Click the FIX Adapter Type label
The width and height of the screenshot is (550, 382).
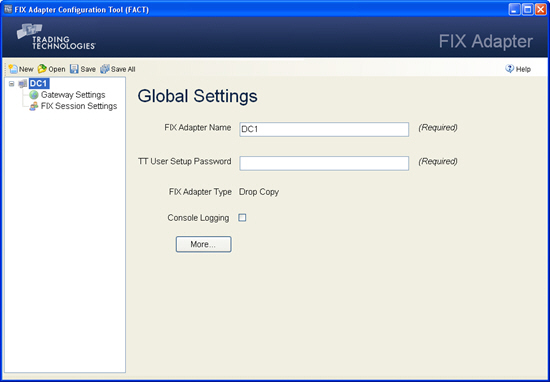pyautogui.click(x=200, y=192)
